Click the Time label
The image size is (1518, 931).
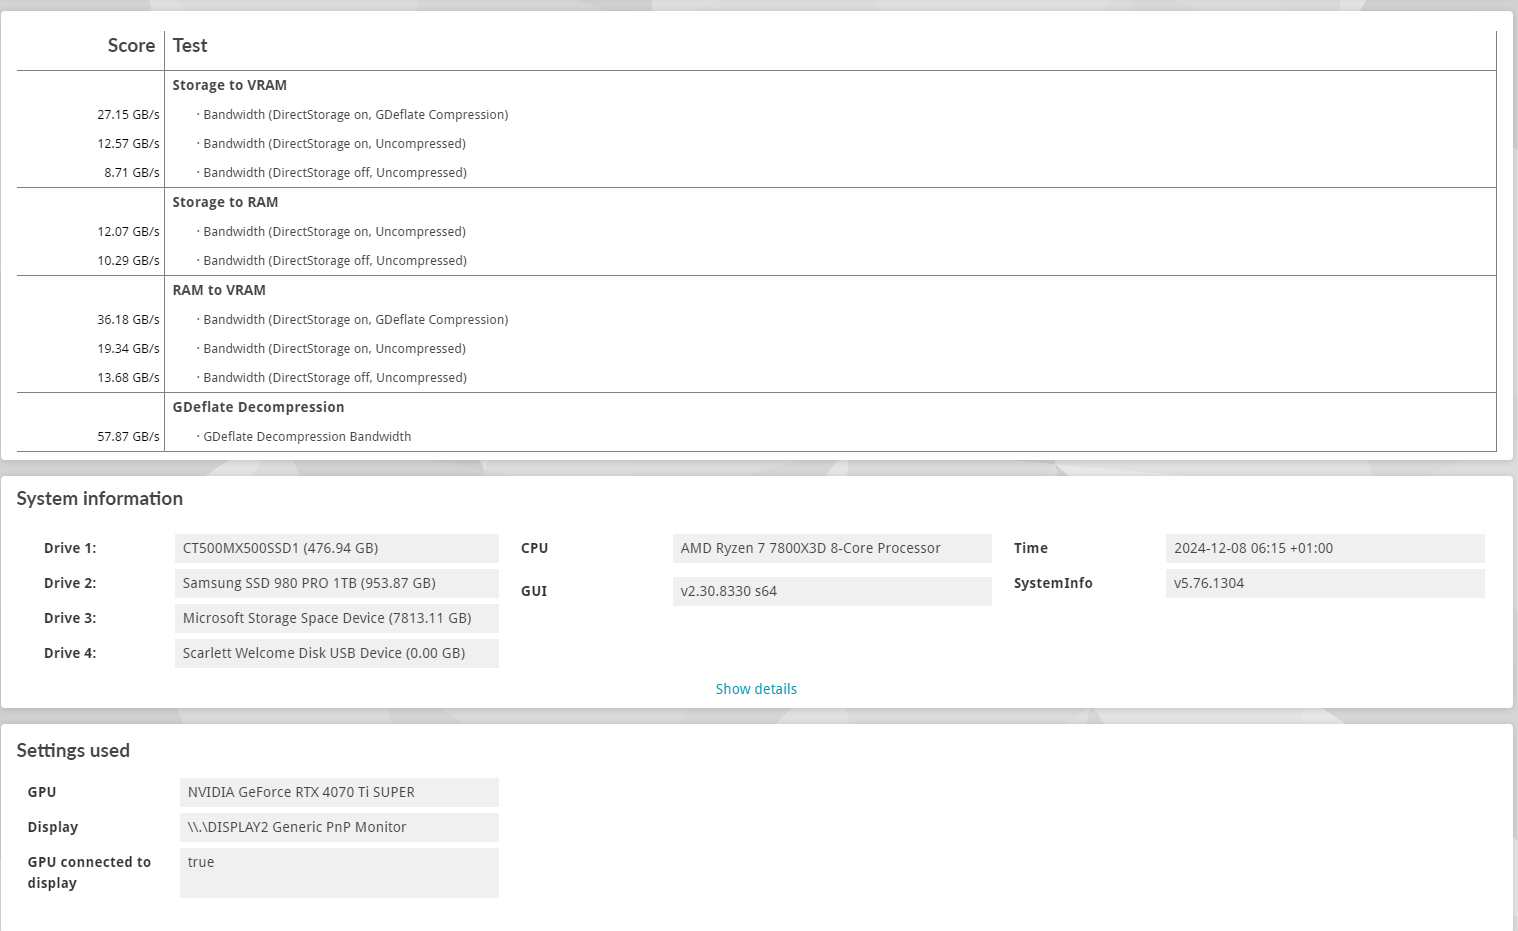point(1030,548)
